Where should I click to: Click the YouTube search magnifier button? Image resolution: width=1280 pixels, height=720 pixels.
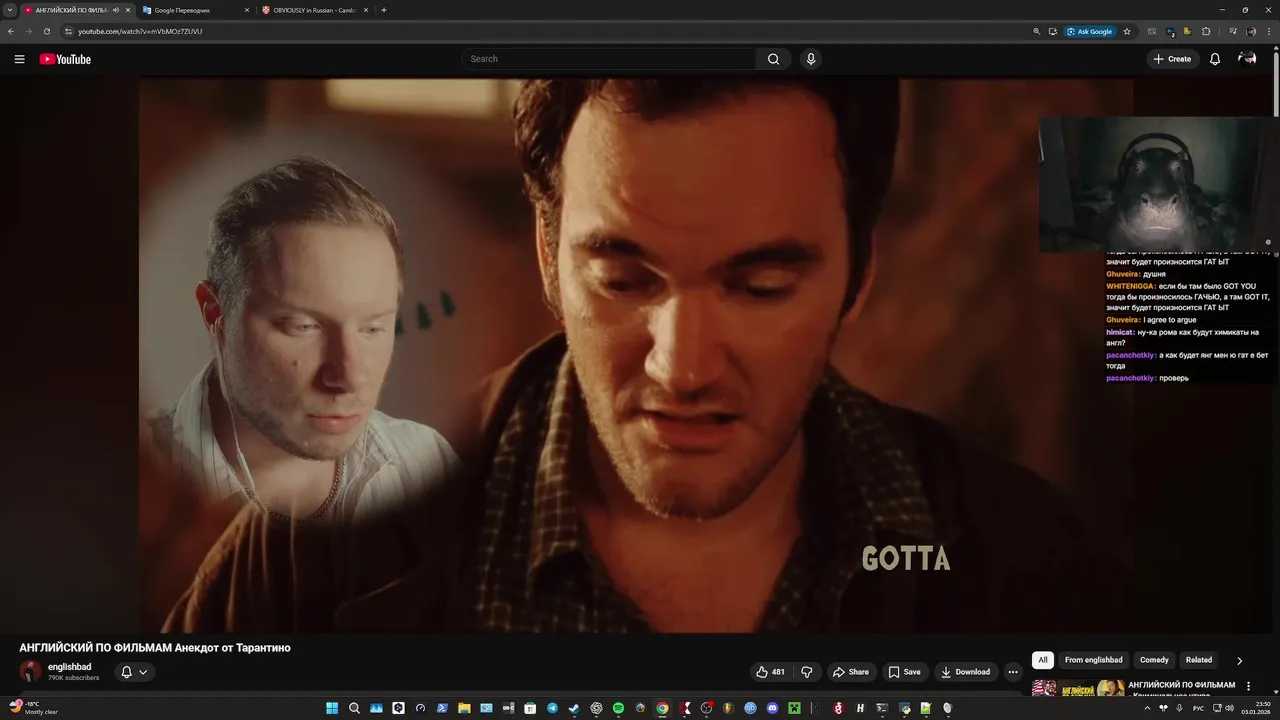click(x=773, y=59)
